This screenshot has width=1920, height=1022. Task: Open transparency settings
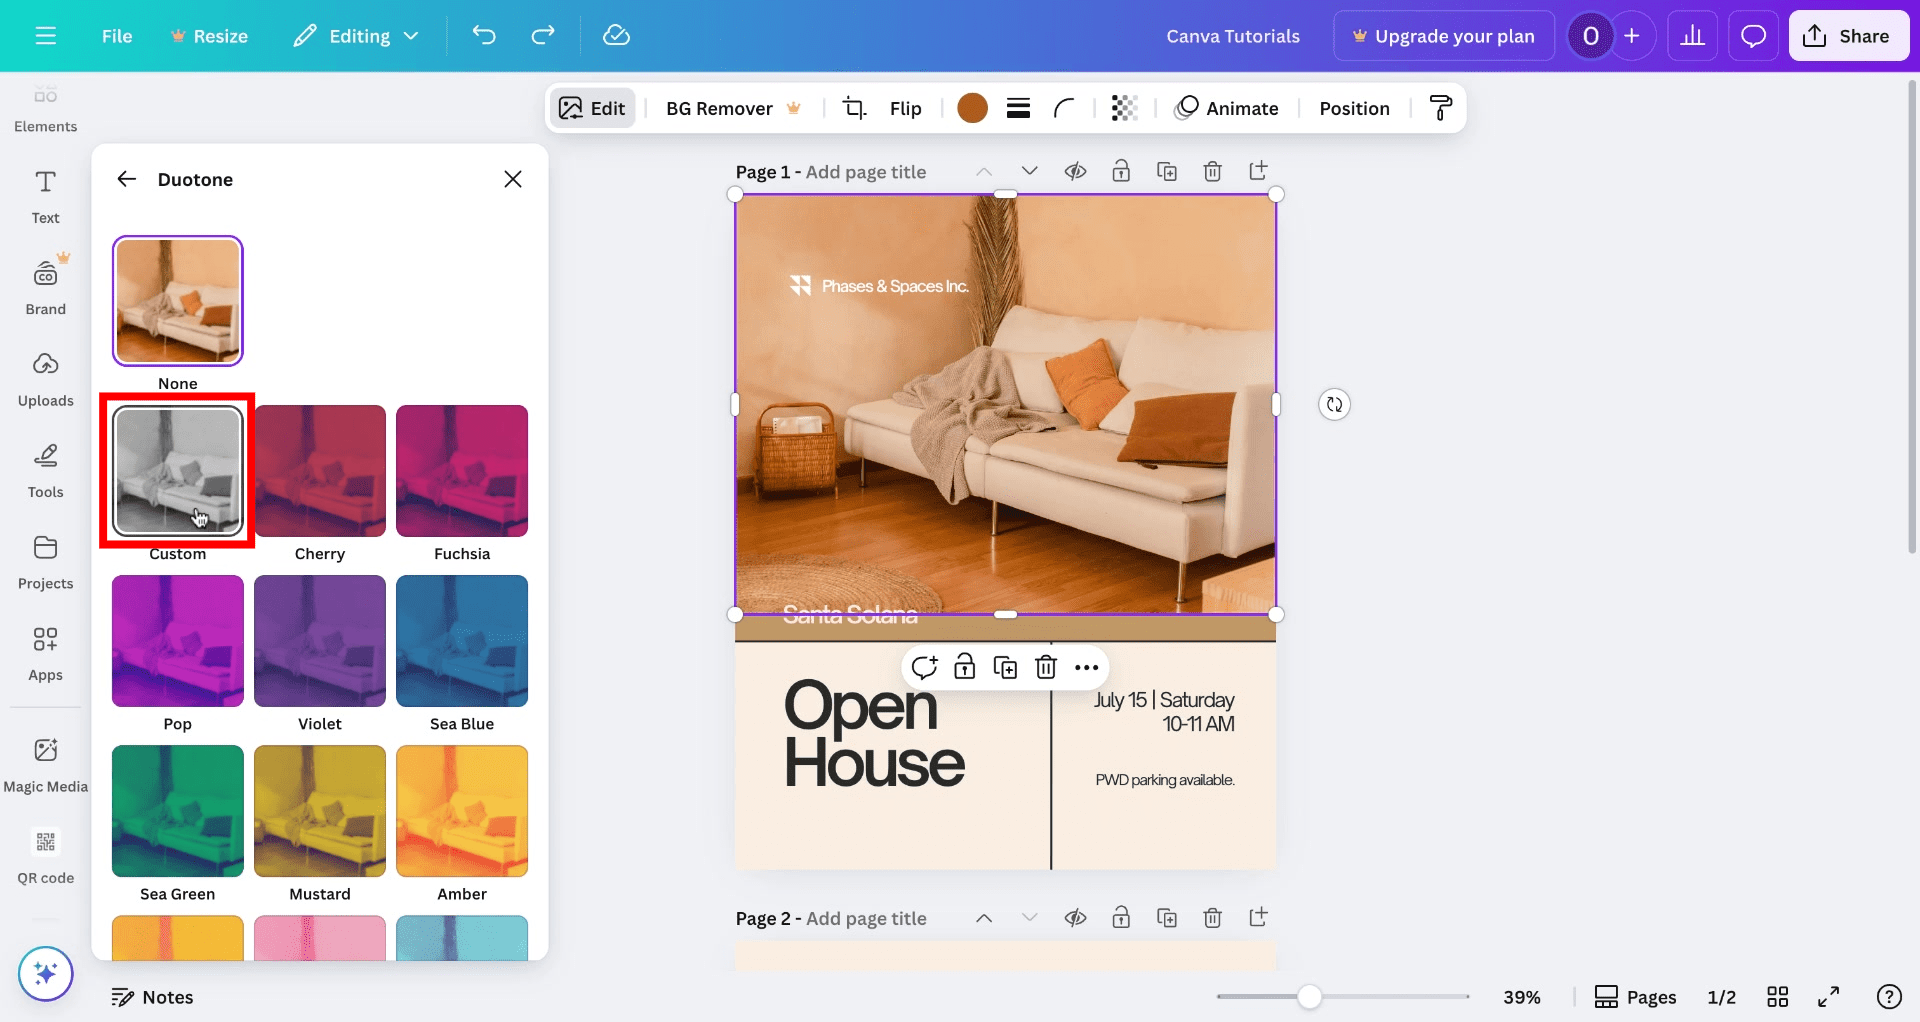coord(1124,108)
